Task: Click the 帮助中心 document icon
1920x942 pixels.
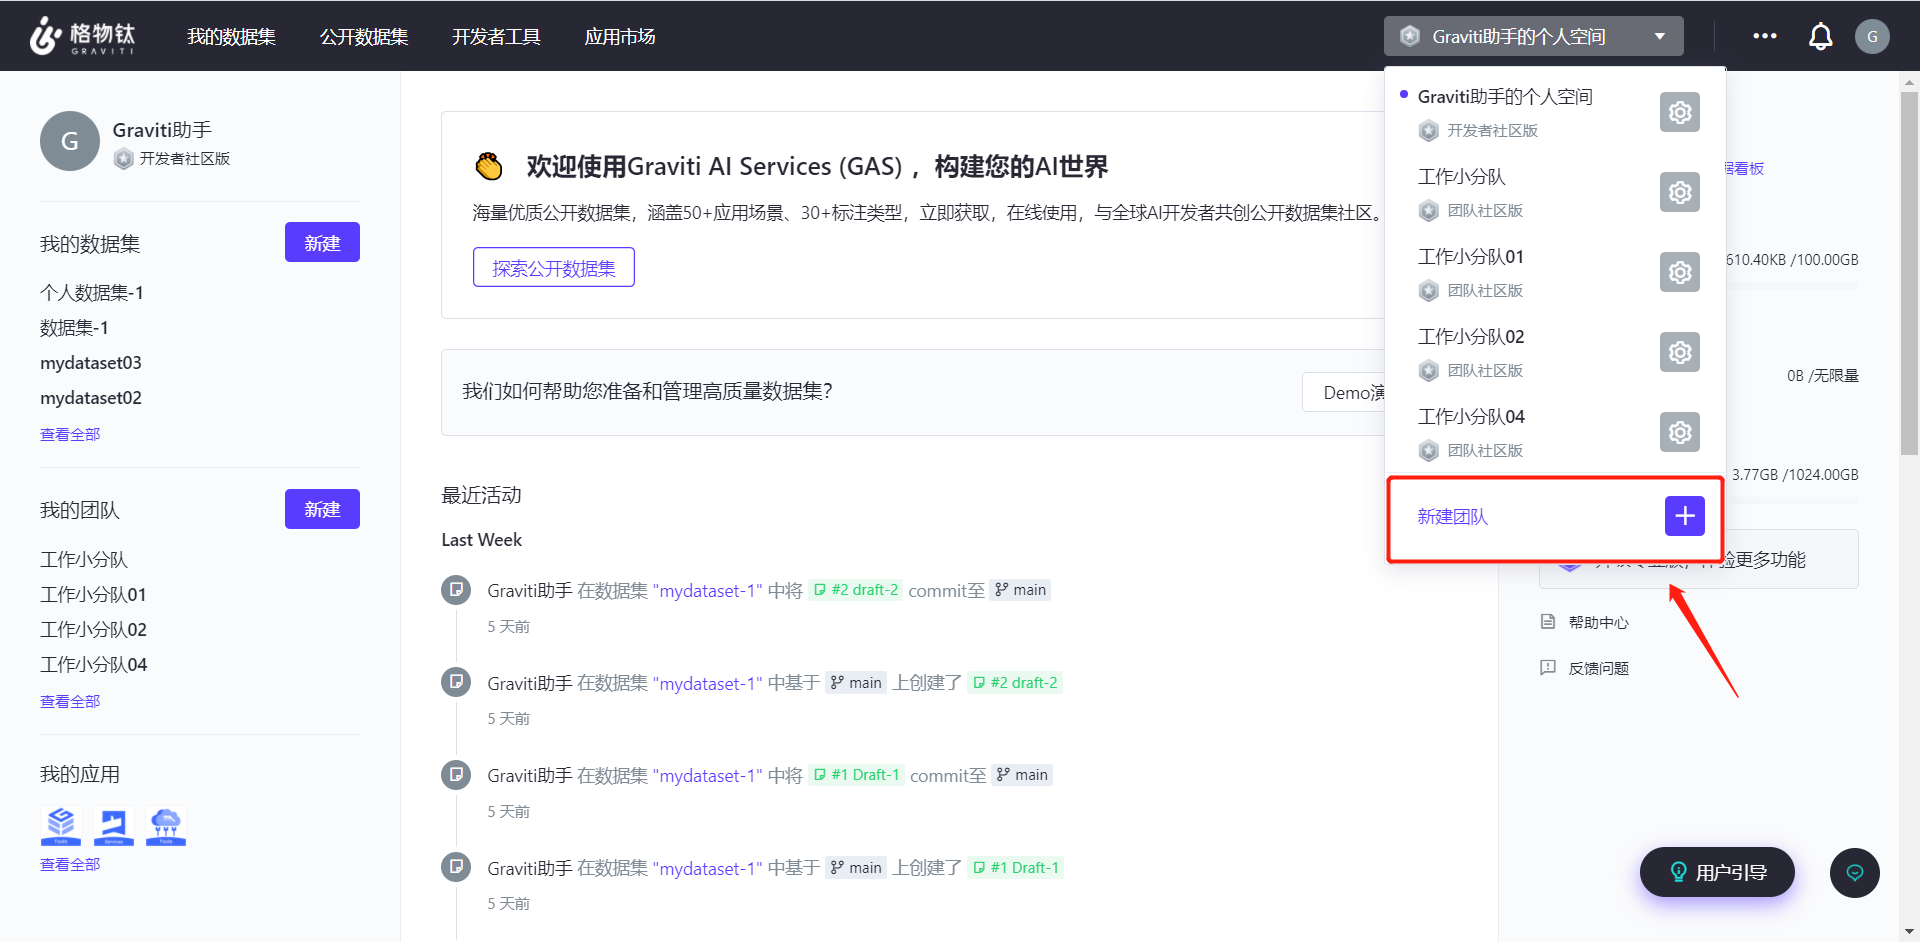Action: (x=1548, y=622)
